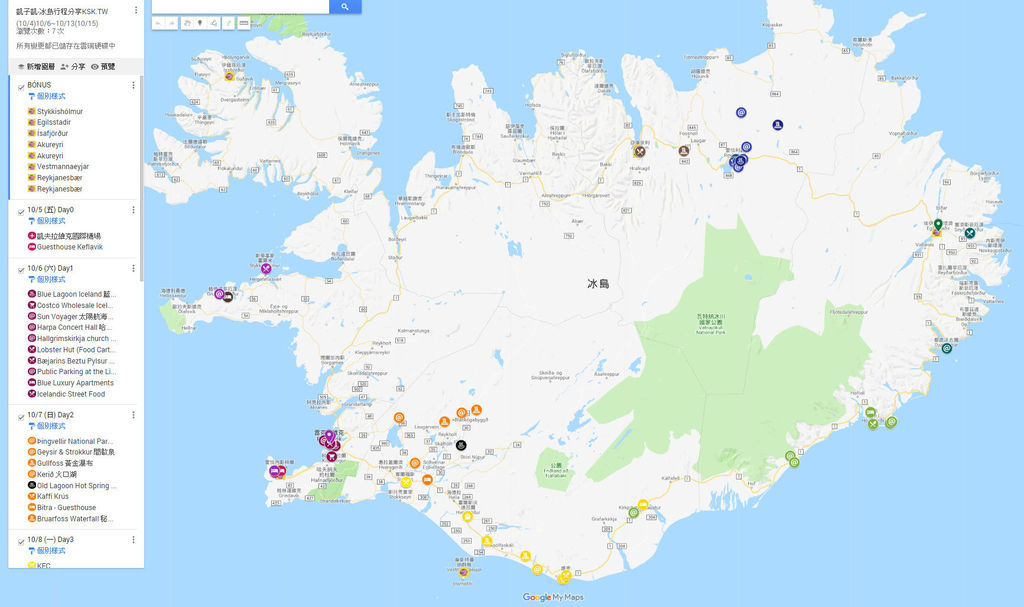1024x607 pixels.
Task: Select Icelandic Street Food list entry
Action: [x=71, y=394]
